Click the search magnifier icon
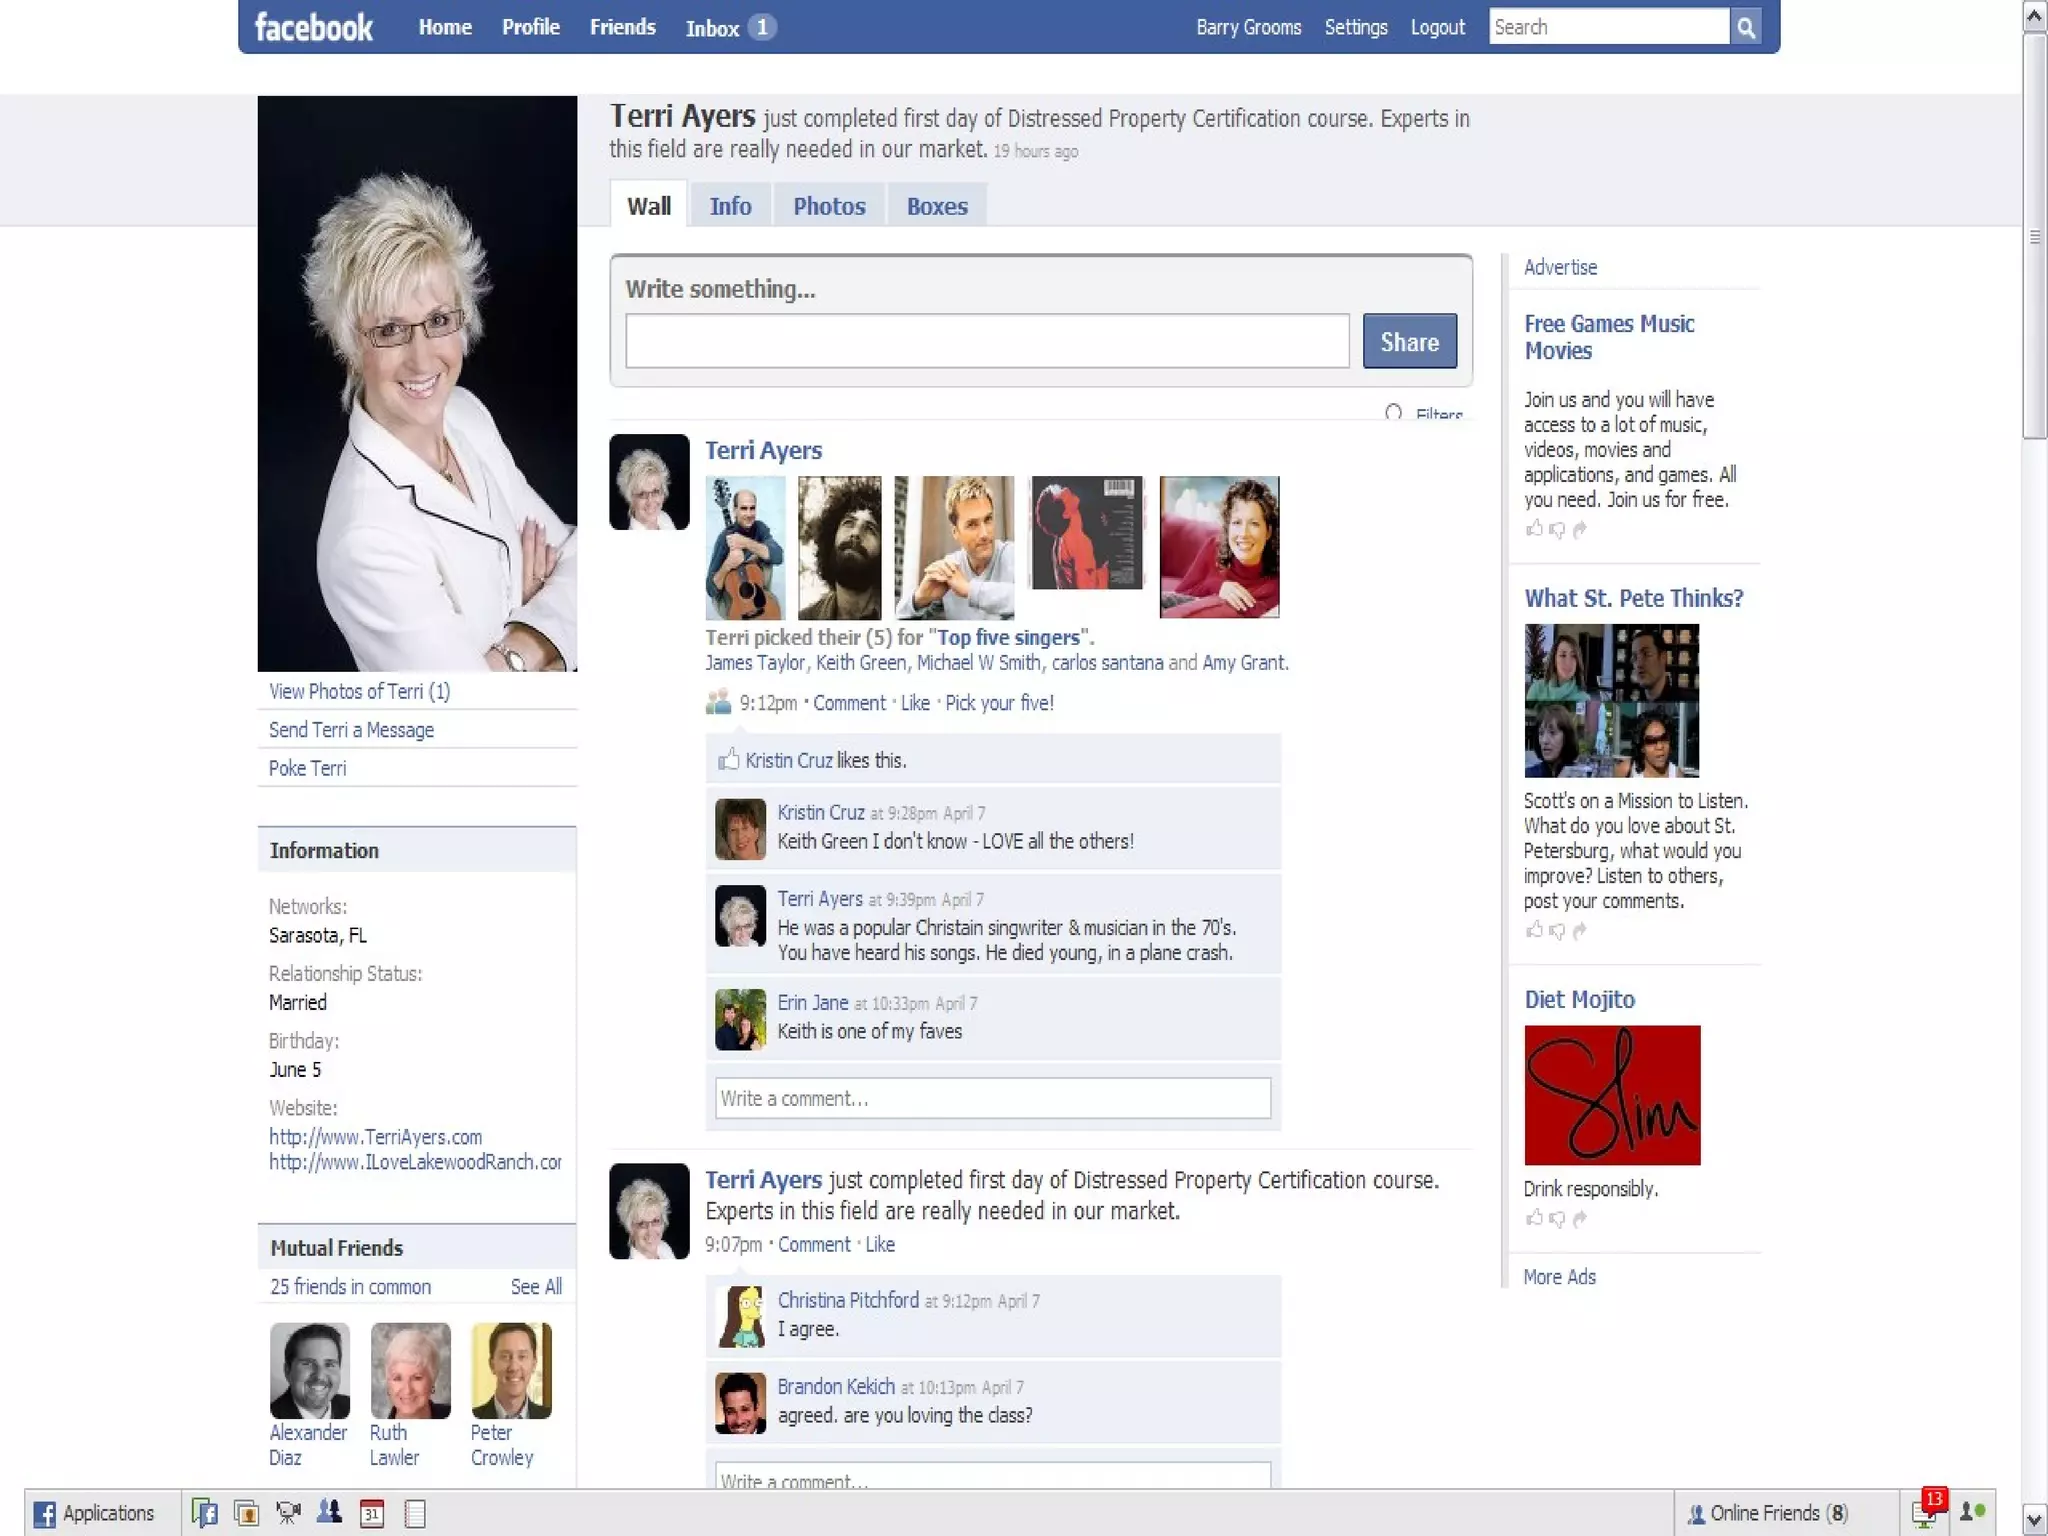Screen dimensions: 2048x1536 [1745, 28]
